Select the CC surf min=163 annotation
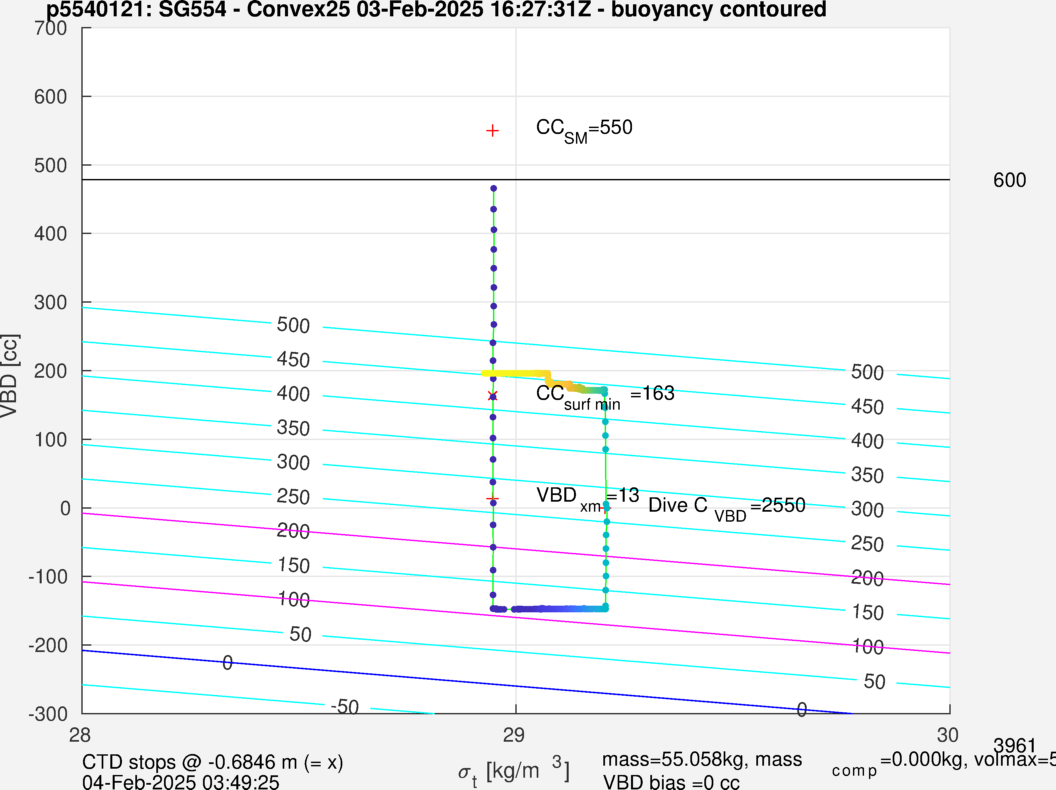The width and height of the screenshot is (1056, 790). 605,394
